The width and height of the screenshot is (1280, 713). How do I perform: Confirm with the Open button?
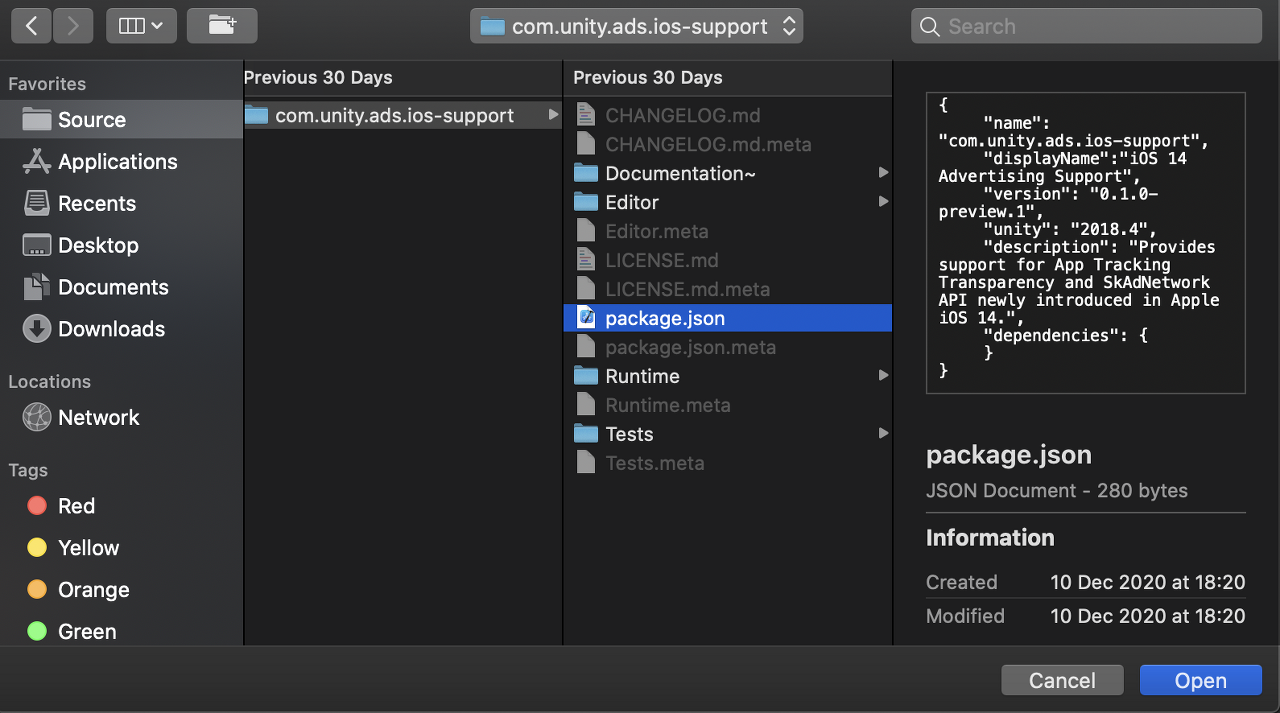click(1201, 681)
